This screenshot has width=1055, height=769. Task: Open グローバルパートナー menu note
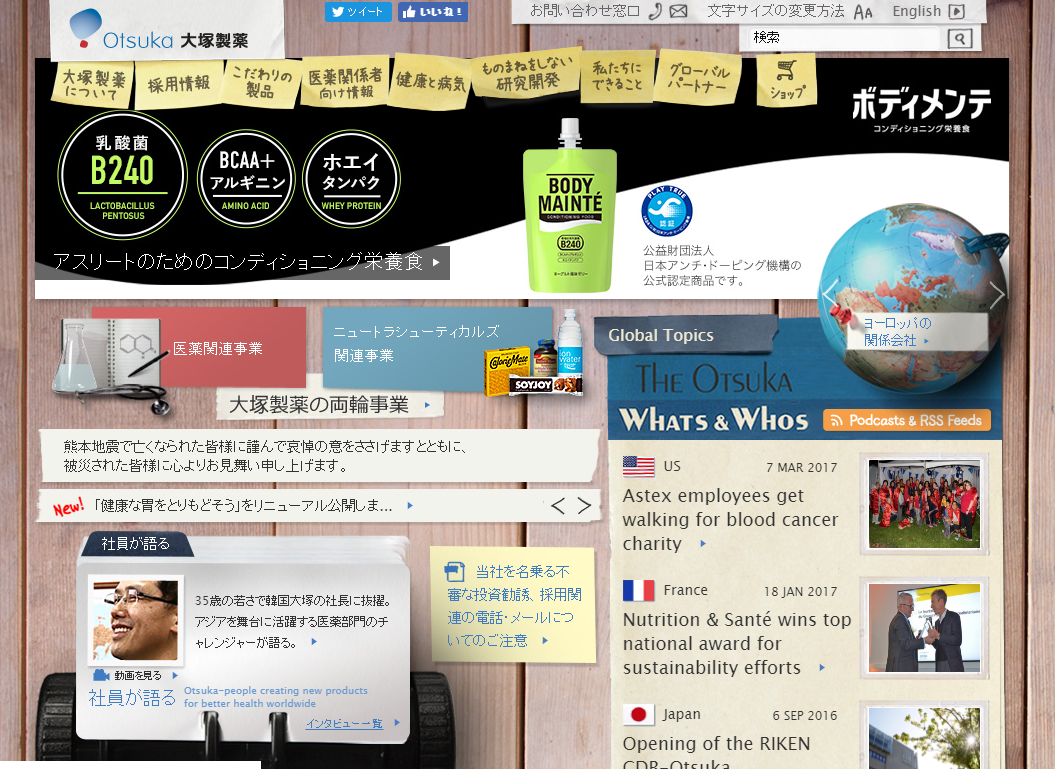coord(699,77)
